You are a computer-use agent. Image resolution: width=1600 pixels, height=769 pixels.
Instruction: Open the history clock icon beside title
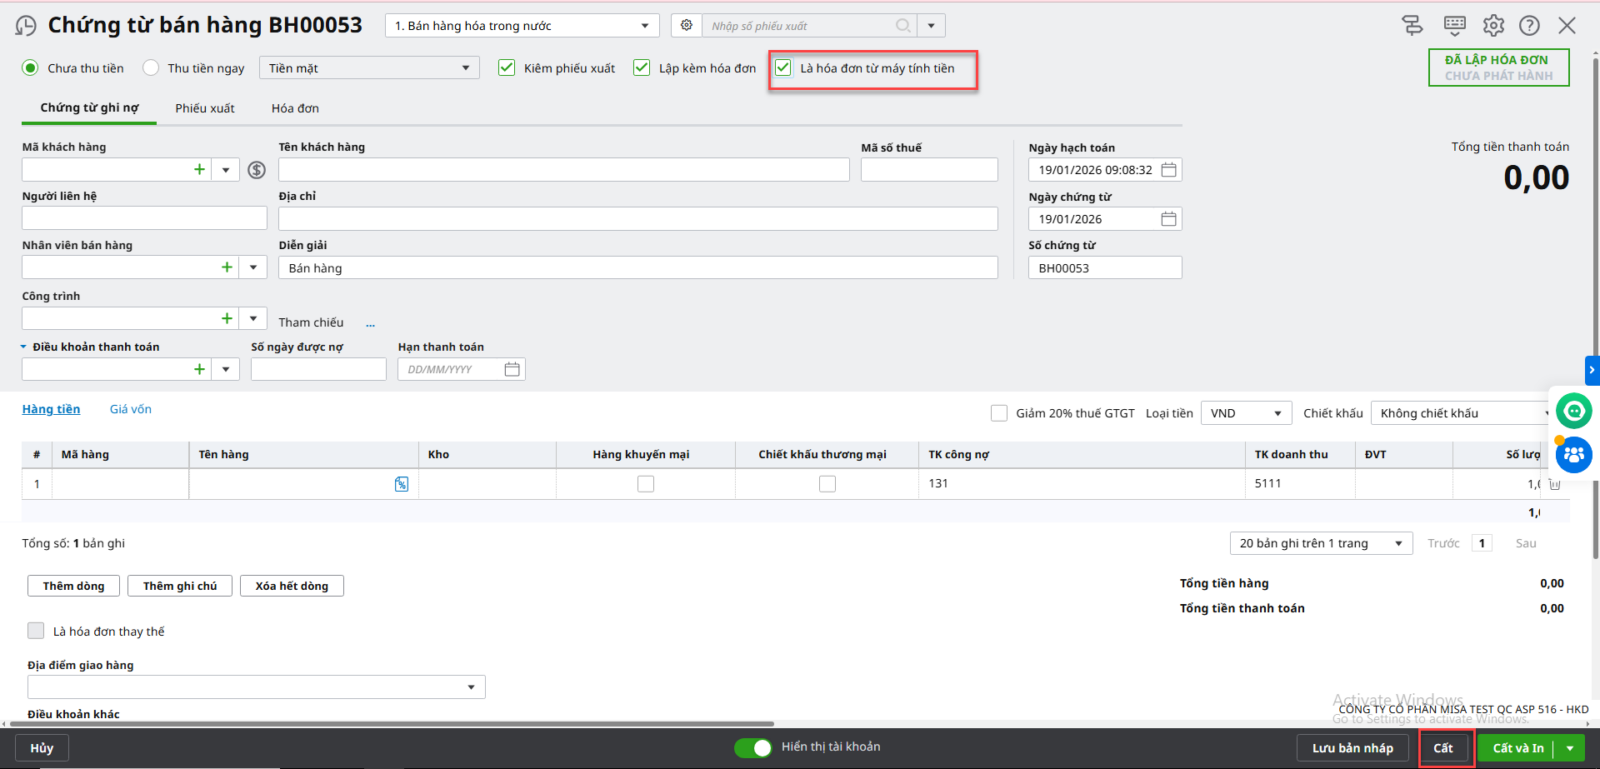[x=26, y=26]
